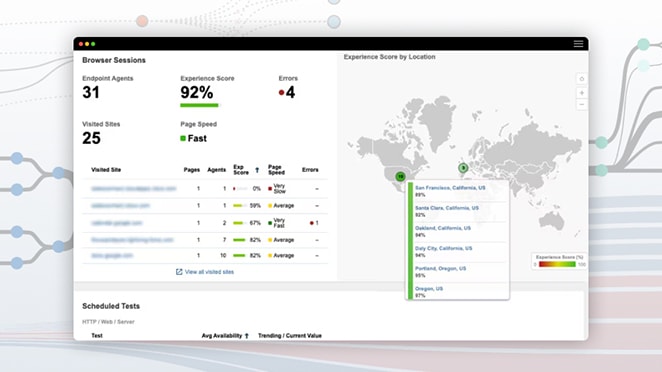Screen dimensions: 662x372
Task: Open Oakland, California, US entry
Action: tap(443, 228)
